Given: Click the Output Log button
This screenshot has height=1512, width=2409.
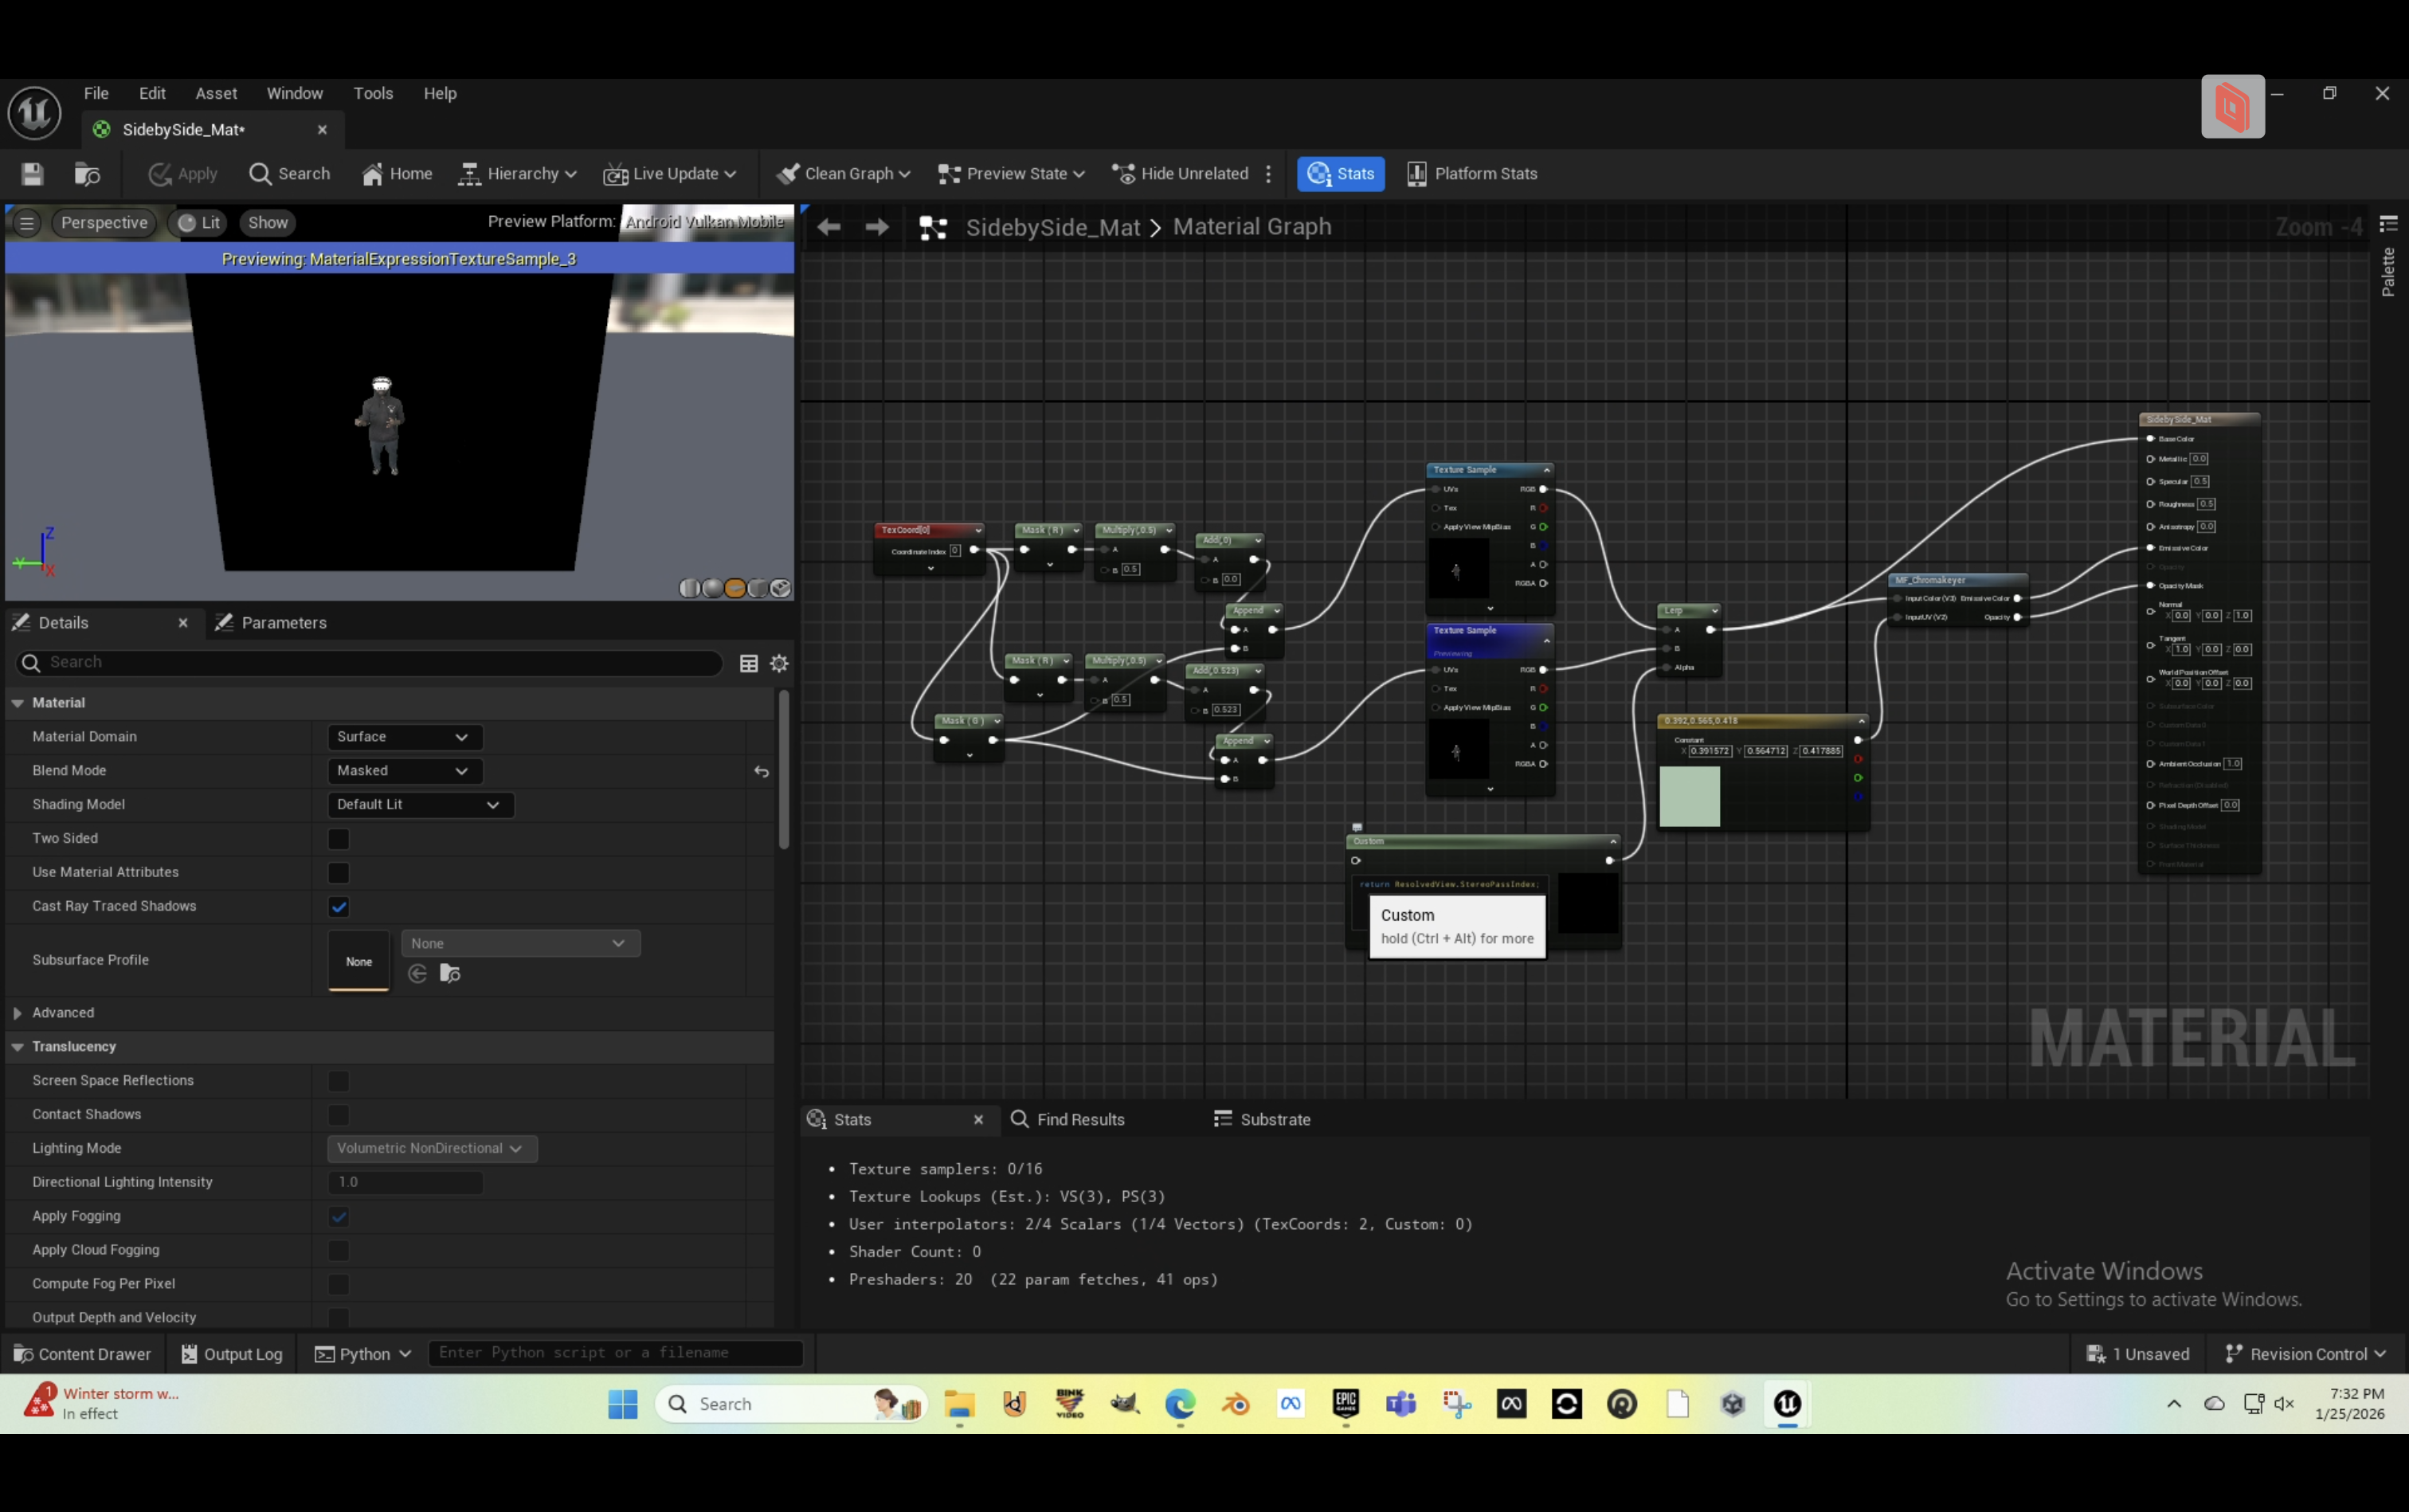Looking at the screenshot, I should tap(232, 1354).
